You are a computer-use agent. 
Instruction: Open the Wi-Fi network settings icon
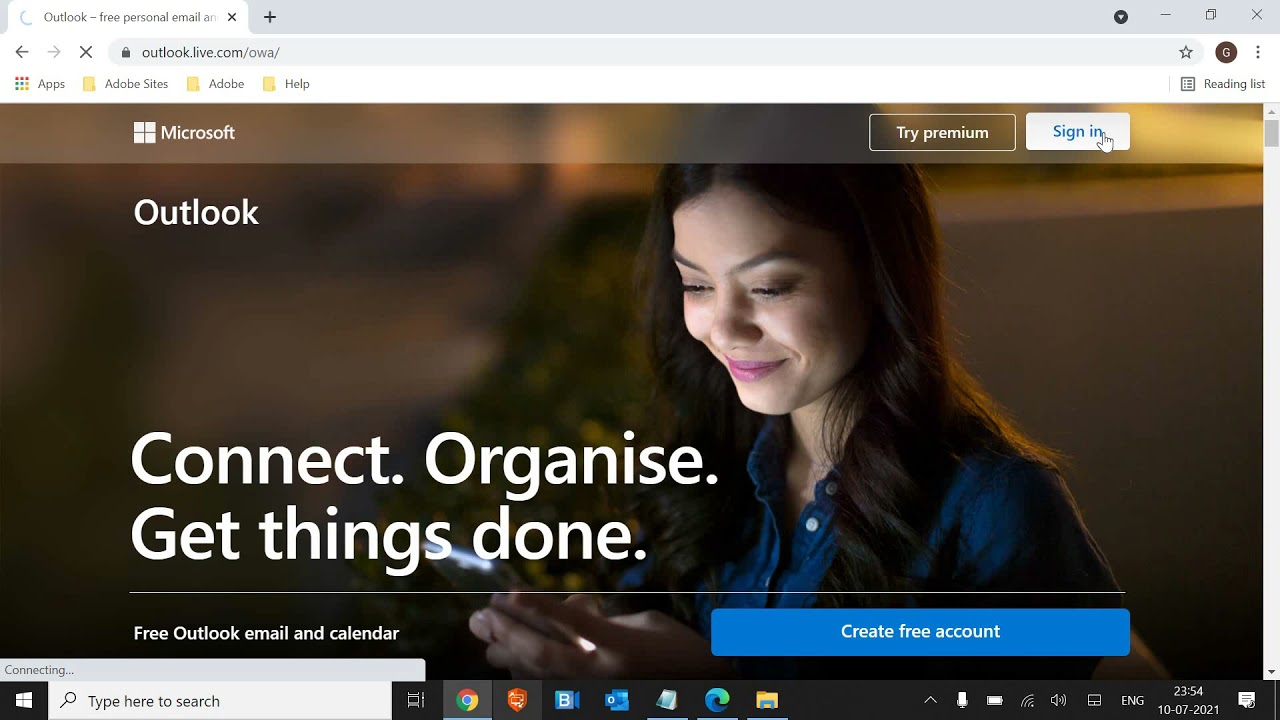point(1027,700)
